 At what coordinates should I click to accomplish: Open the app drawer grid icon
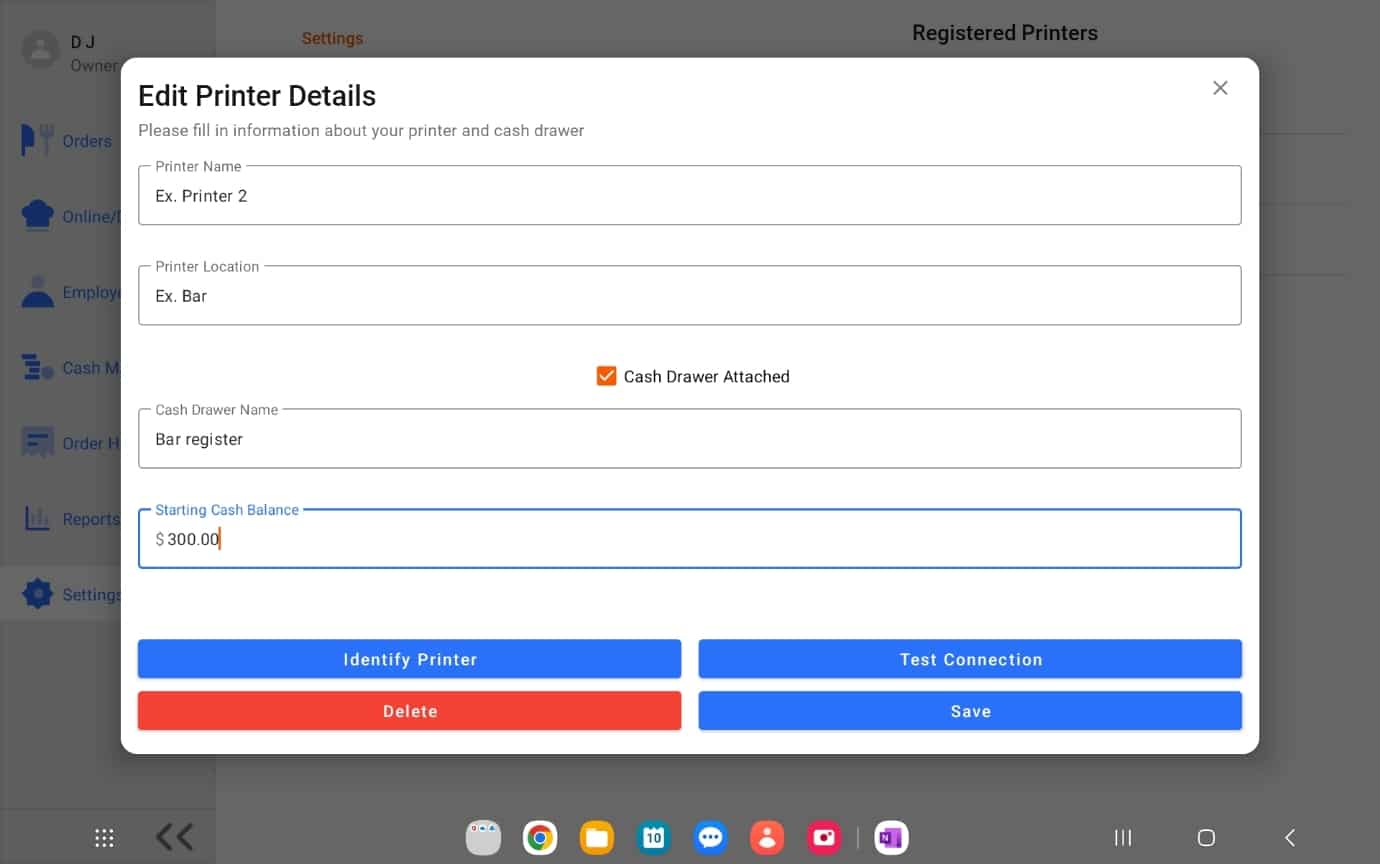click(x=104, y=838)
